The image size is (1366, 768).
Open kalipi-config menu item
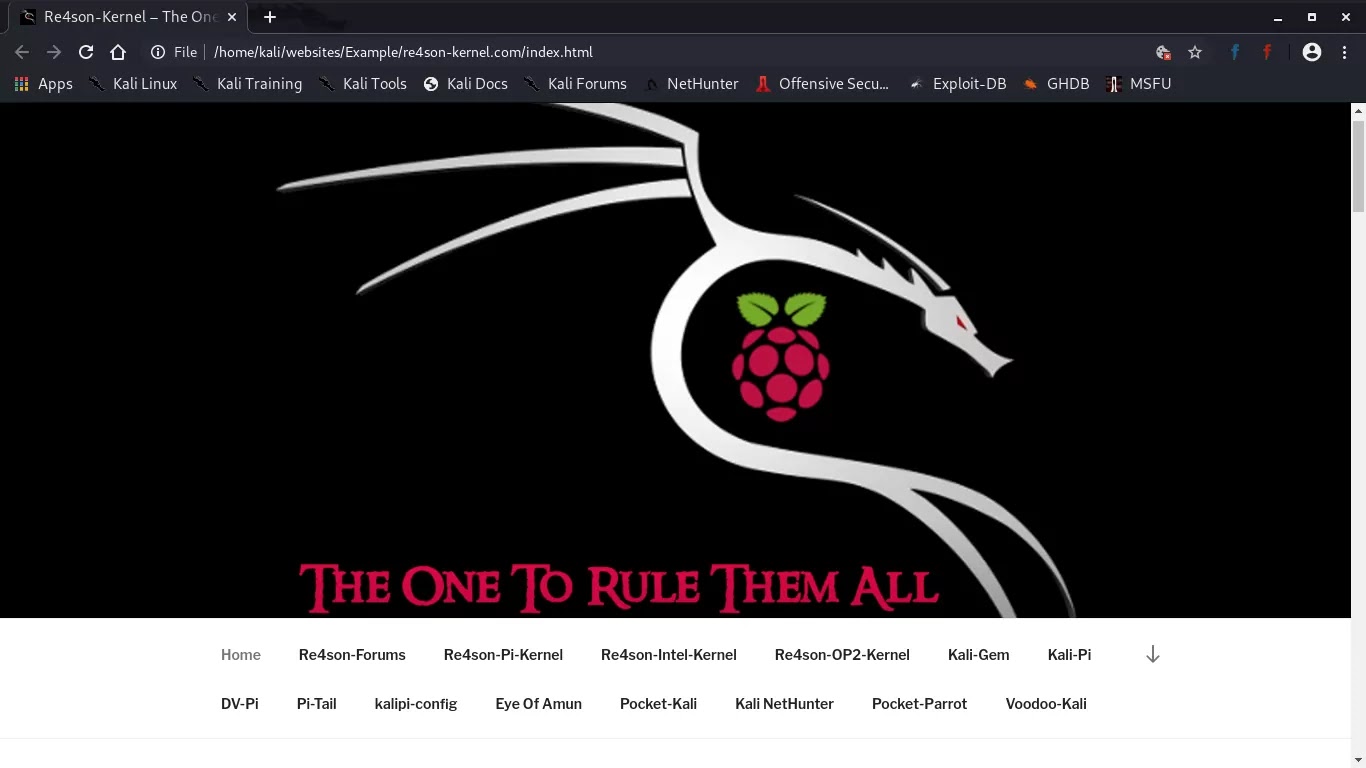[416, 704]
